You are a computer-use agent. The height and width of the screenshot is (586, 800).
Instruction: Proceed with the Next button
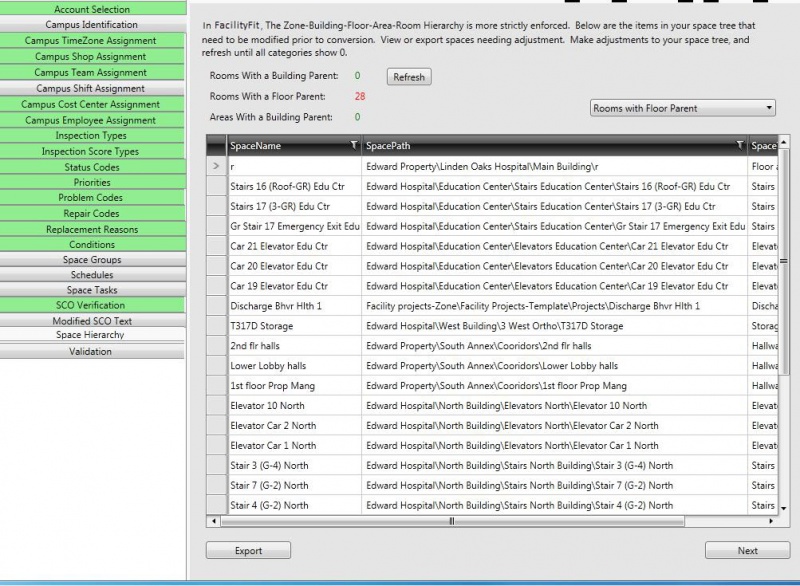[747, 551]
